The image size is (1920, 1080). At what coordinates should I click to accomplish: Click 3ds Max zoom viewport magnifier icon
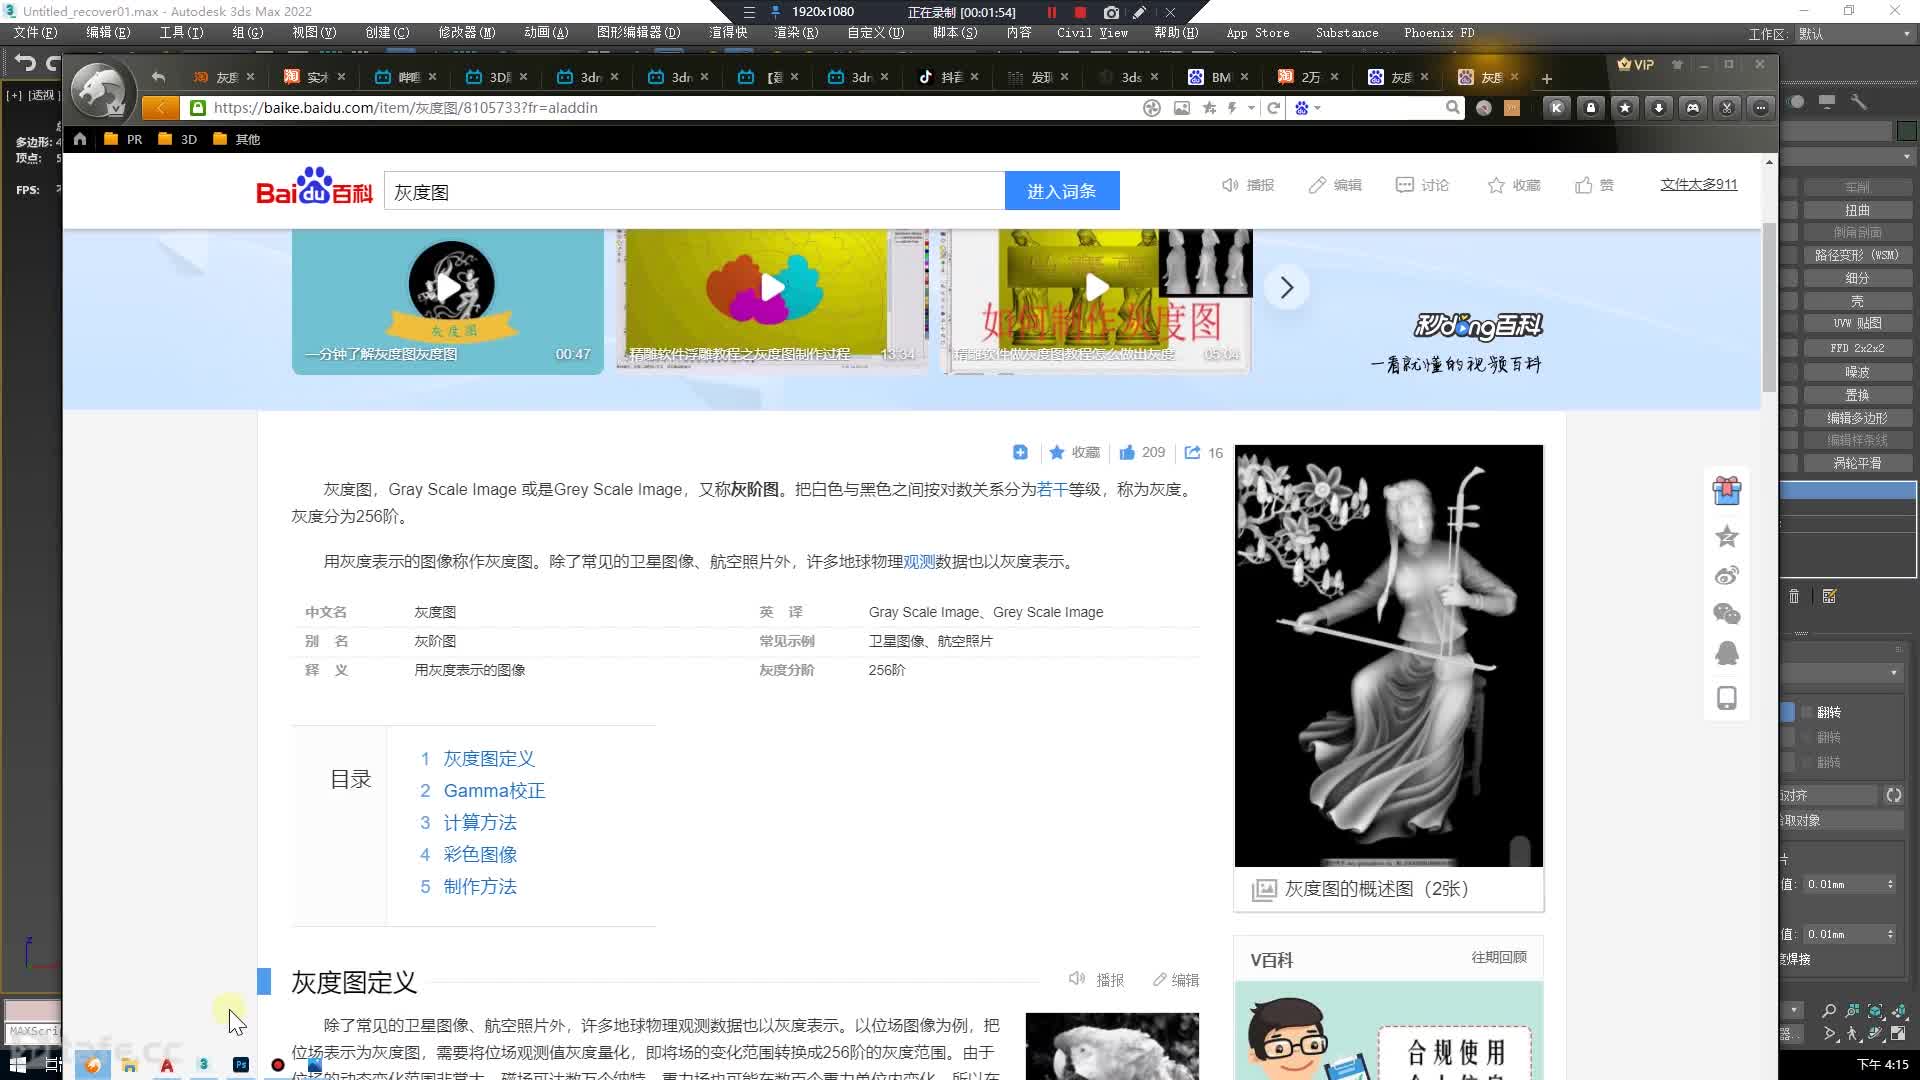point(1829,1012)
